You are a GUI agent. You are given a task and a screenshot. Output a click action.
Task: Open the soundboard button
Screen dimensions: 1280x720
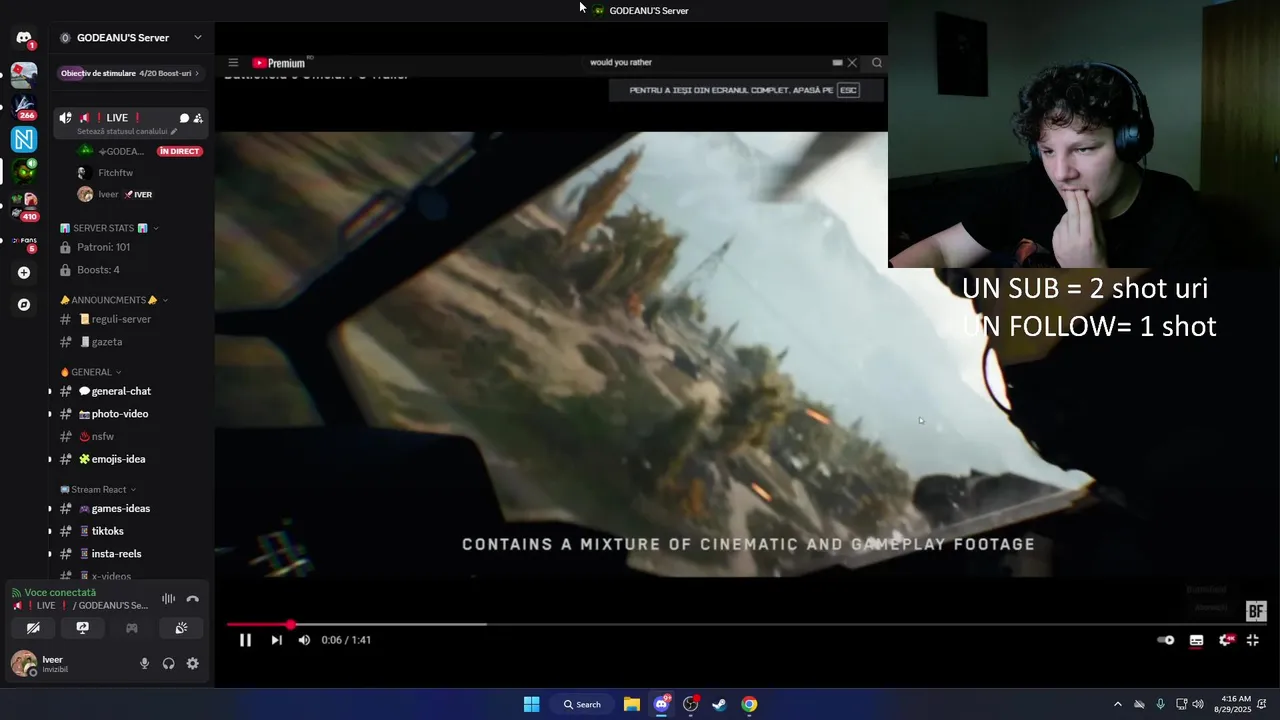pos(181,628)
